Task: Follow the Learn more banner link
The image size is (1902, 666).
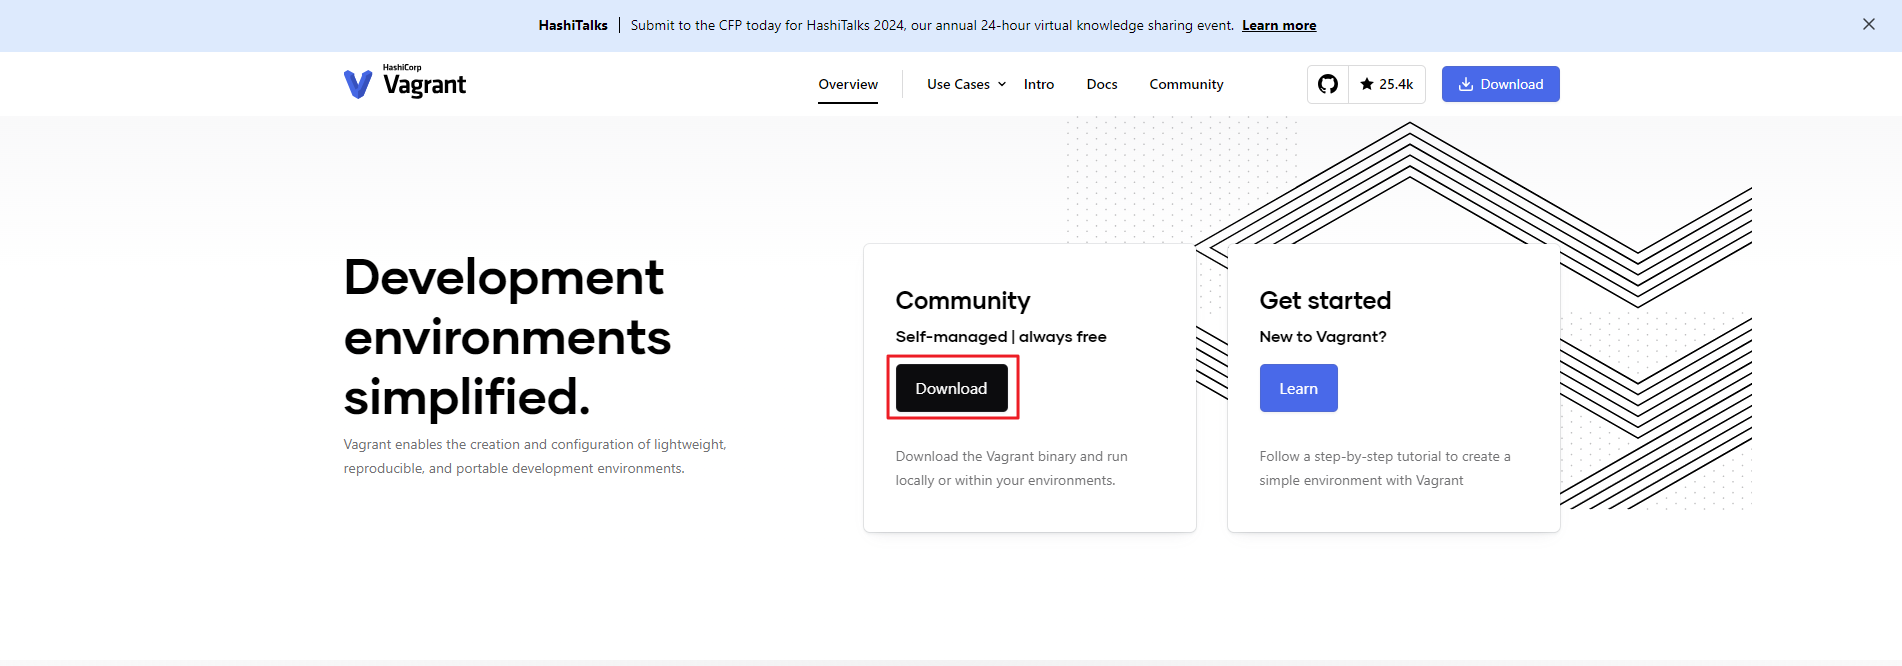Action: (1279, 25)
